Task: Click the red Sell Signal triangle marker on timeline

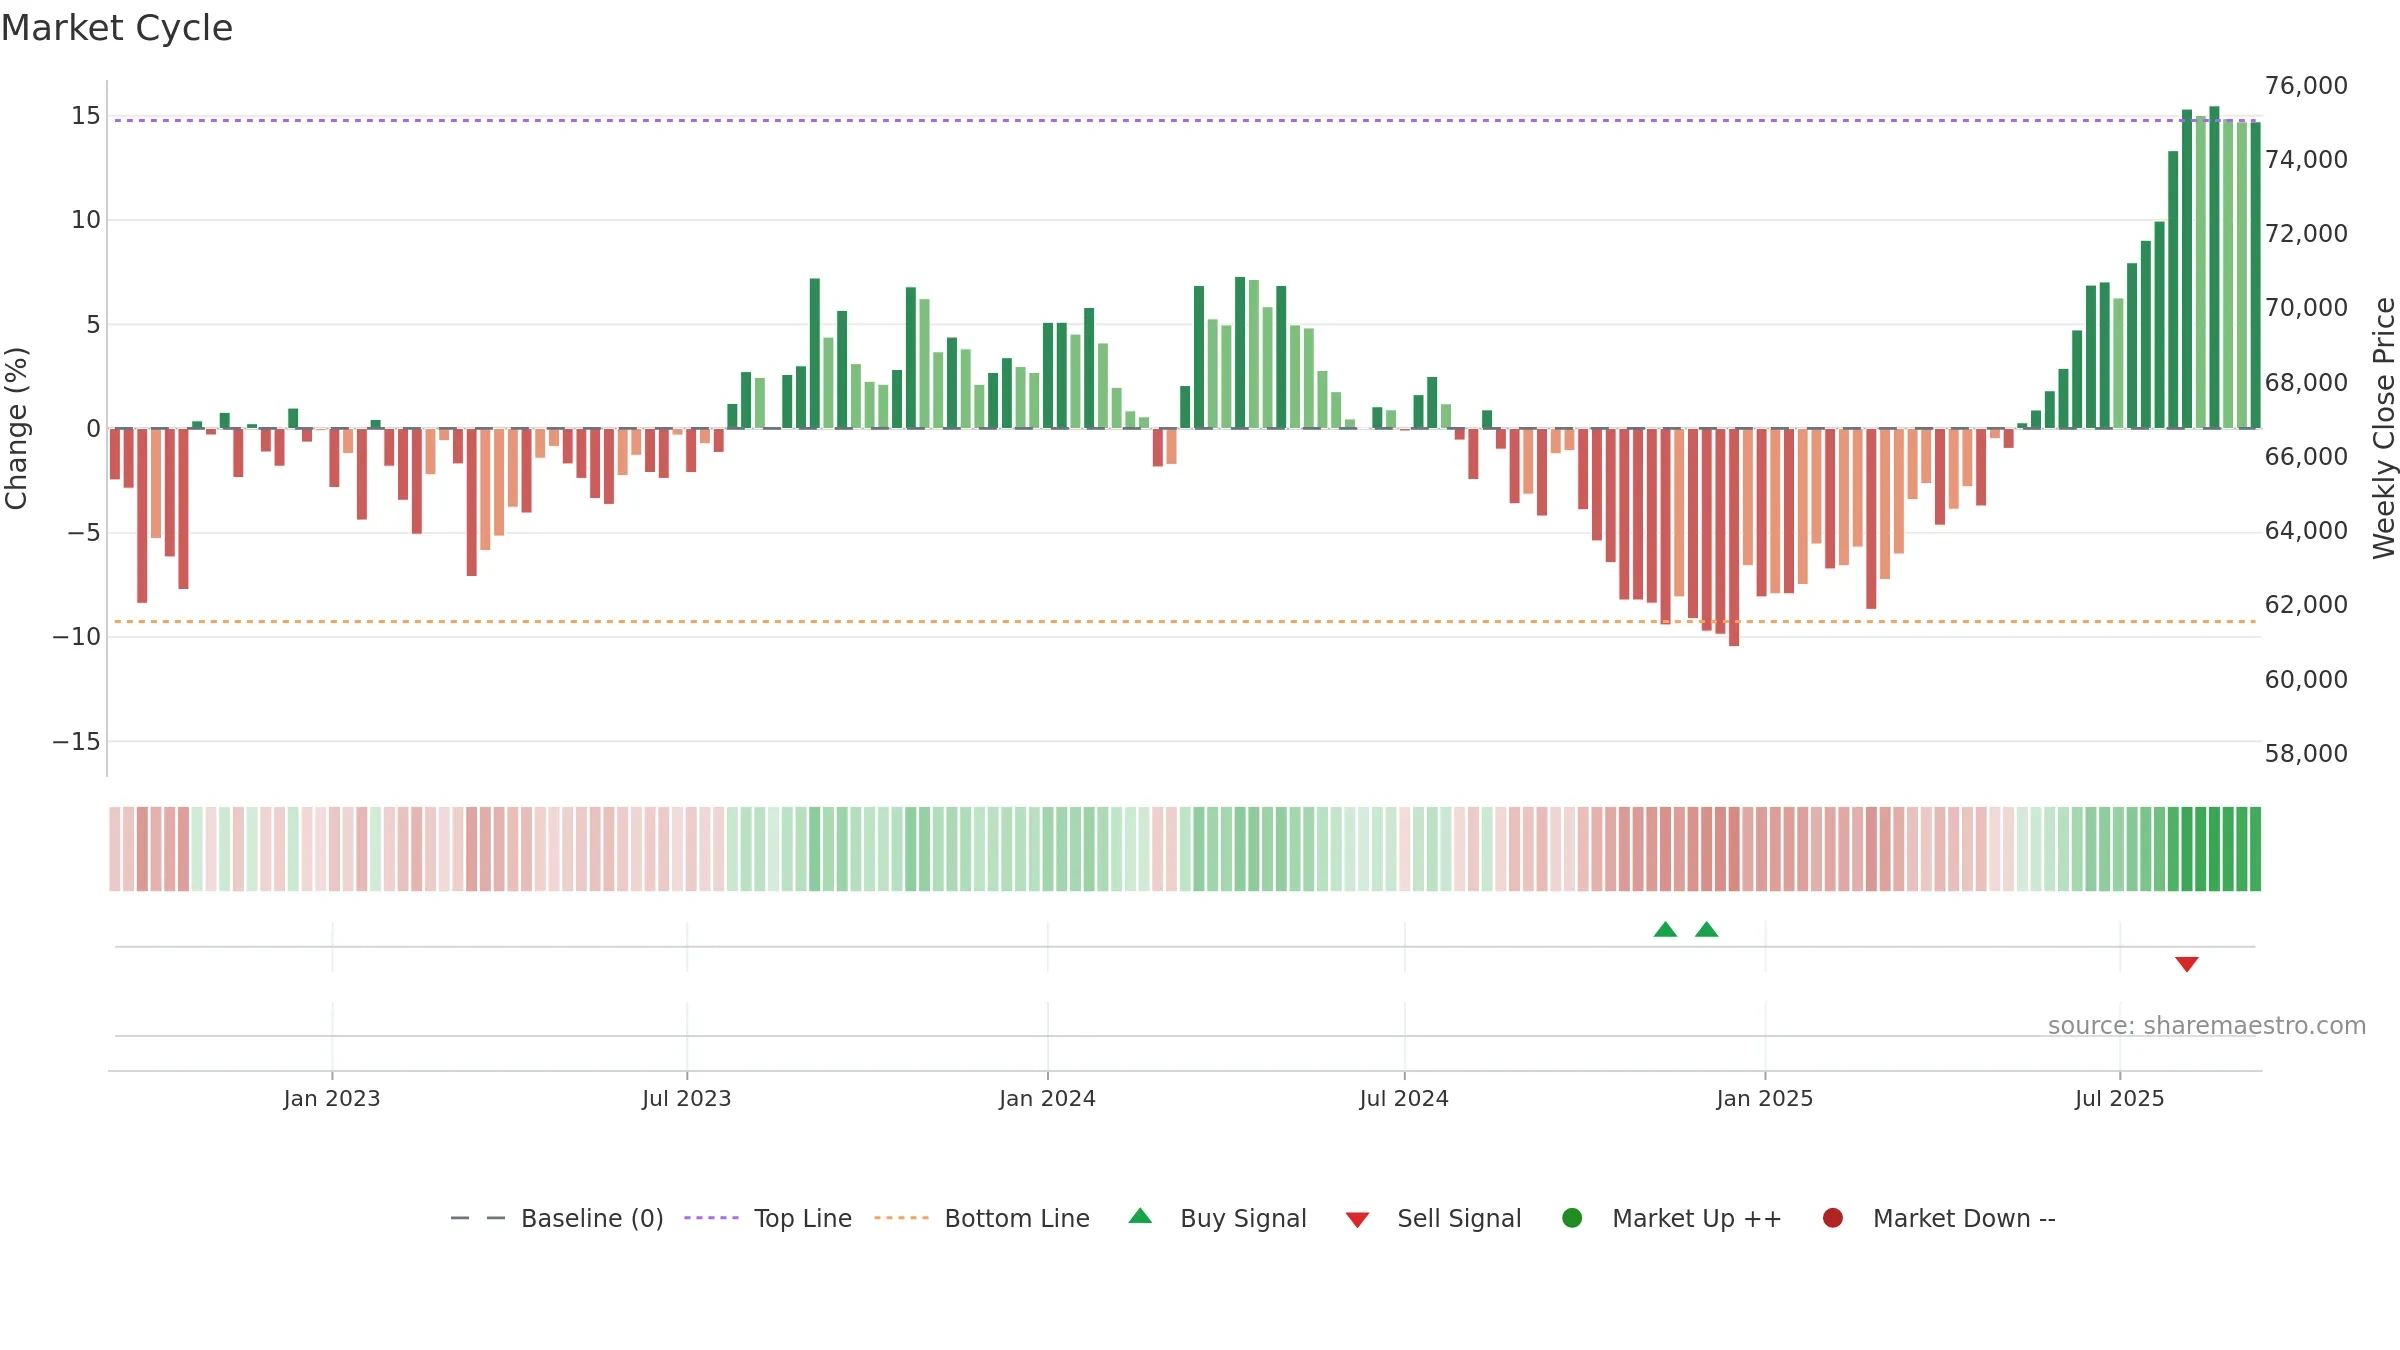Action: [x=2186, y=964]
